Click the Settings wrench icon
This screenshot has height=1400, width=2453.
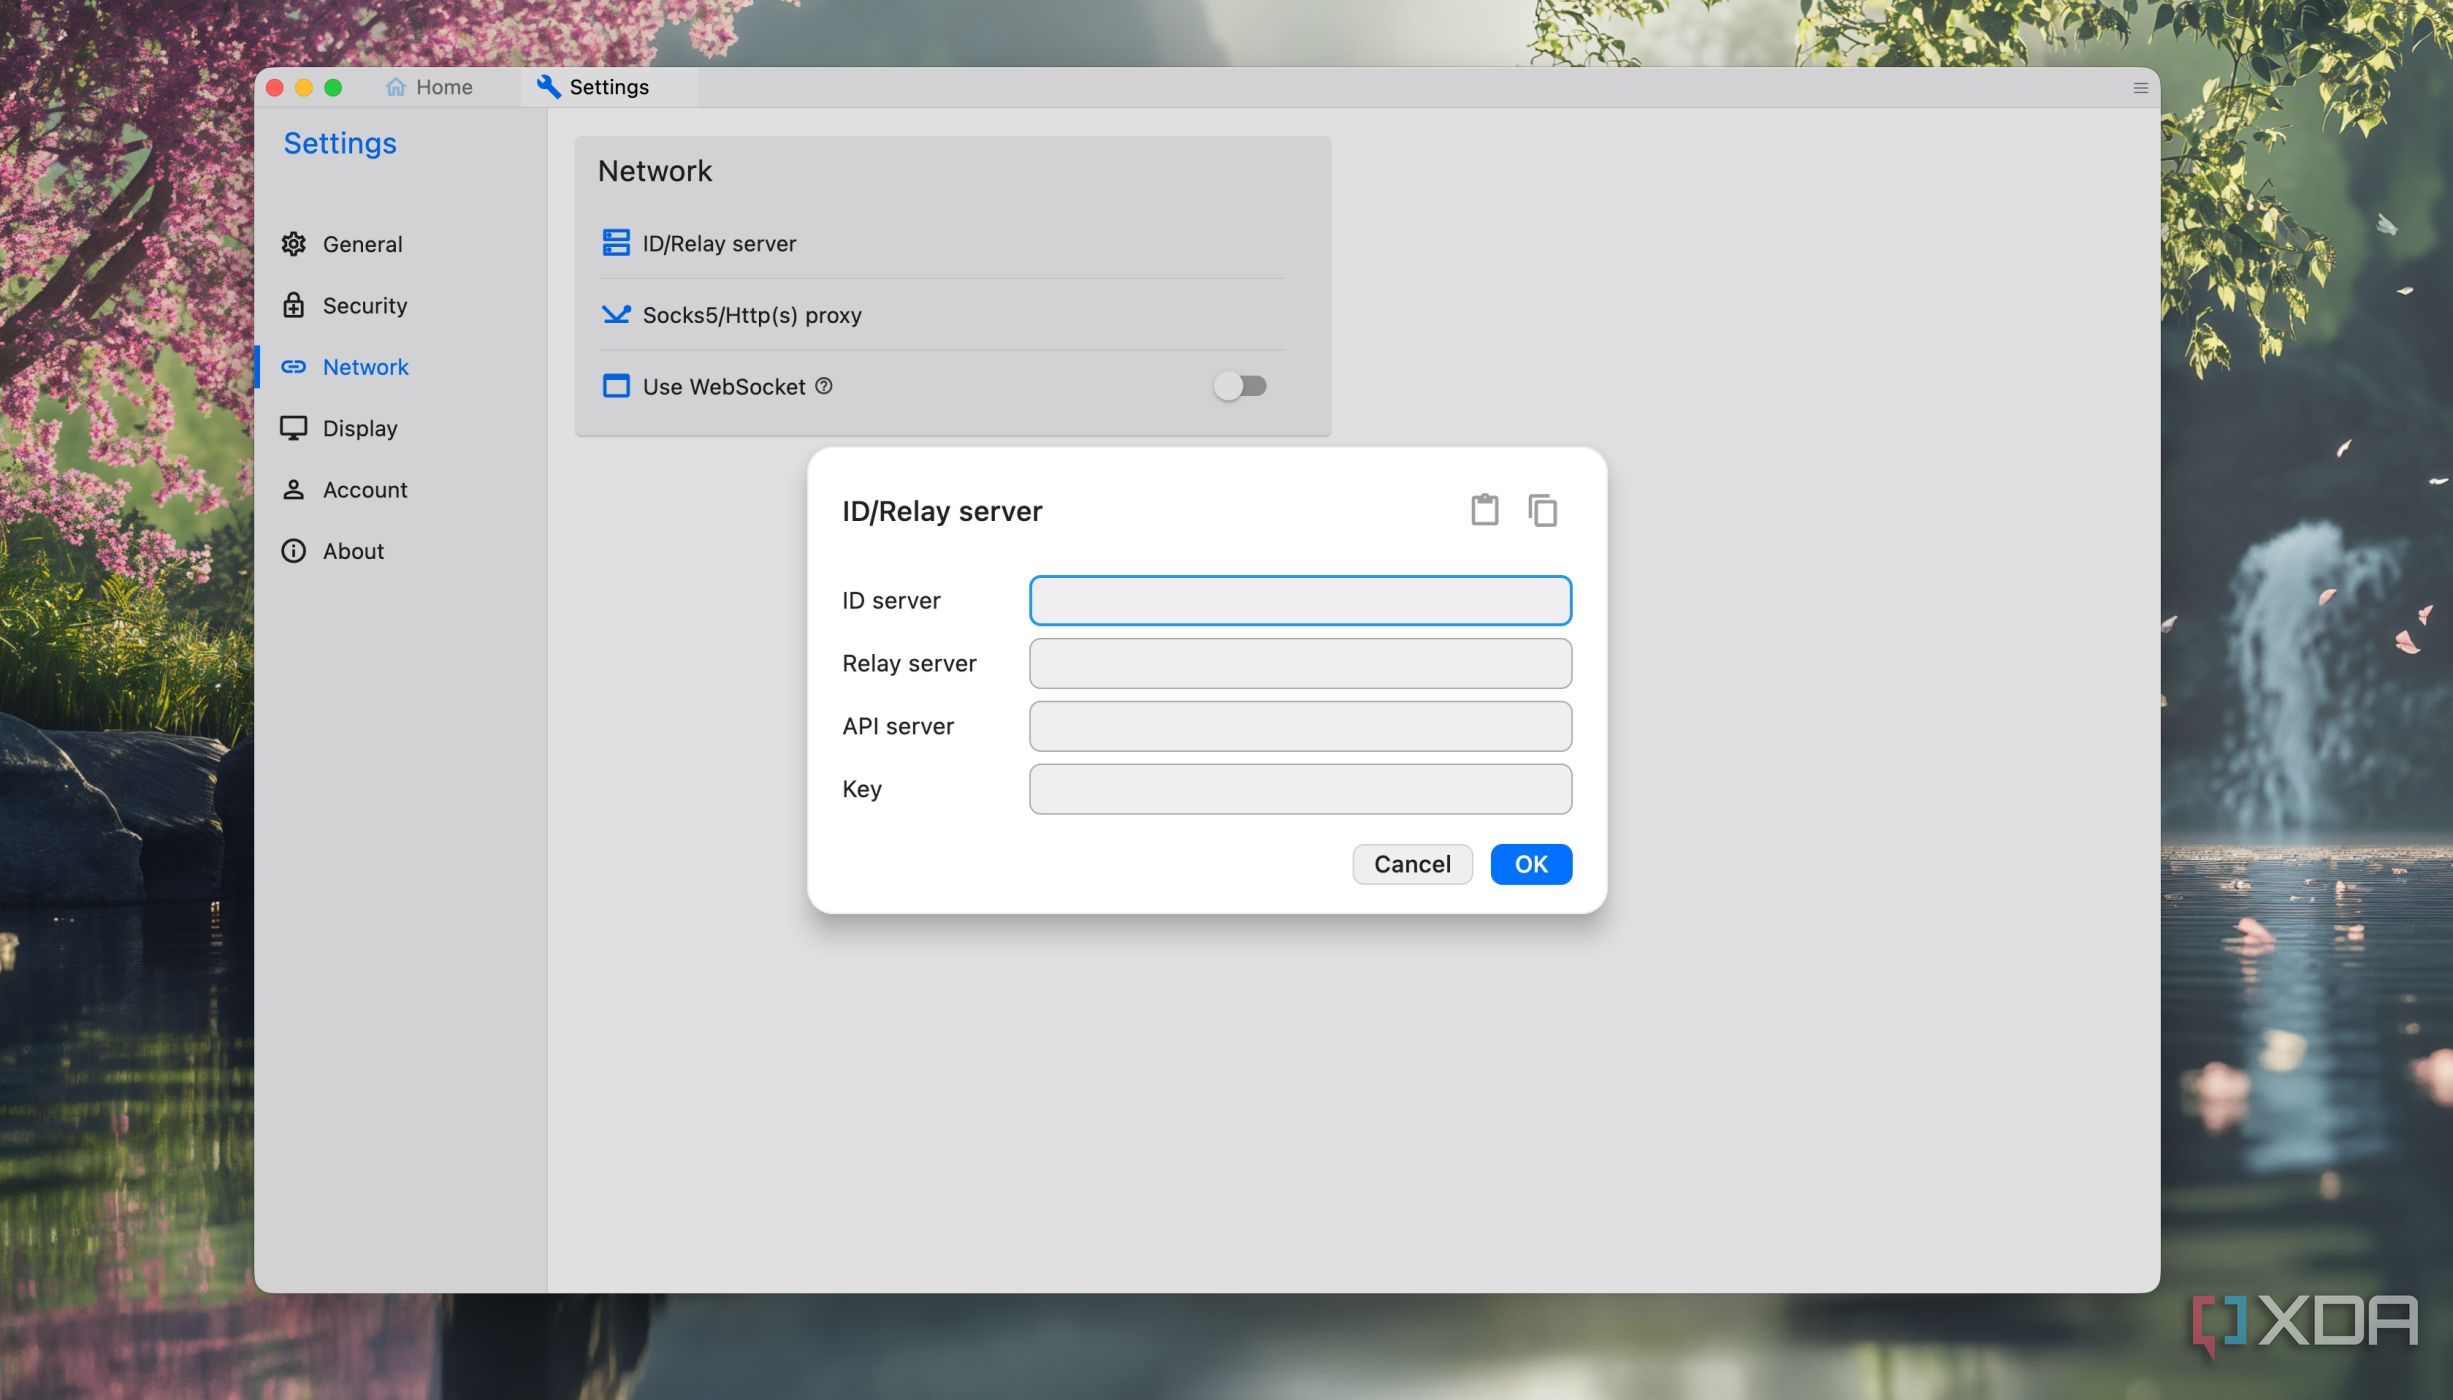coord(548,87)
